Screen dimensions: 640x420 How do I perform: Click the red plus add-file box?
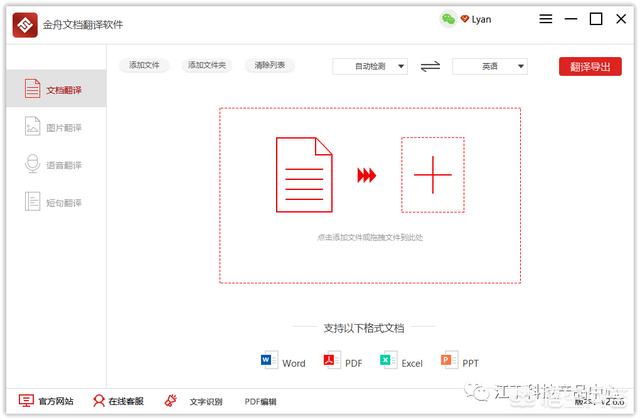433,175
